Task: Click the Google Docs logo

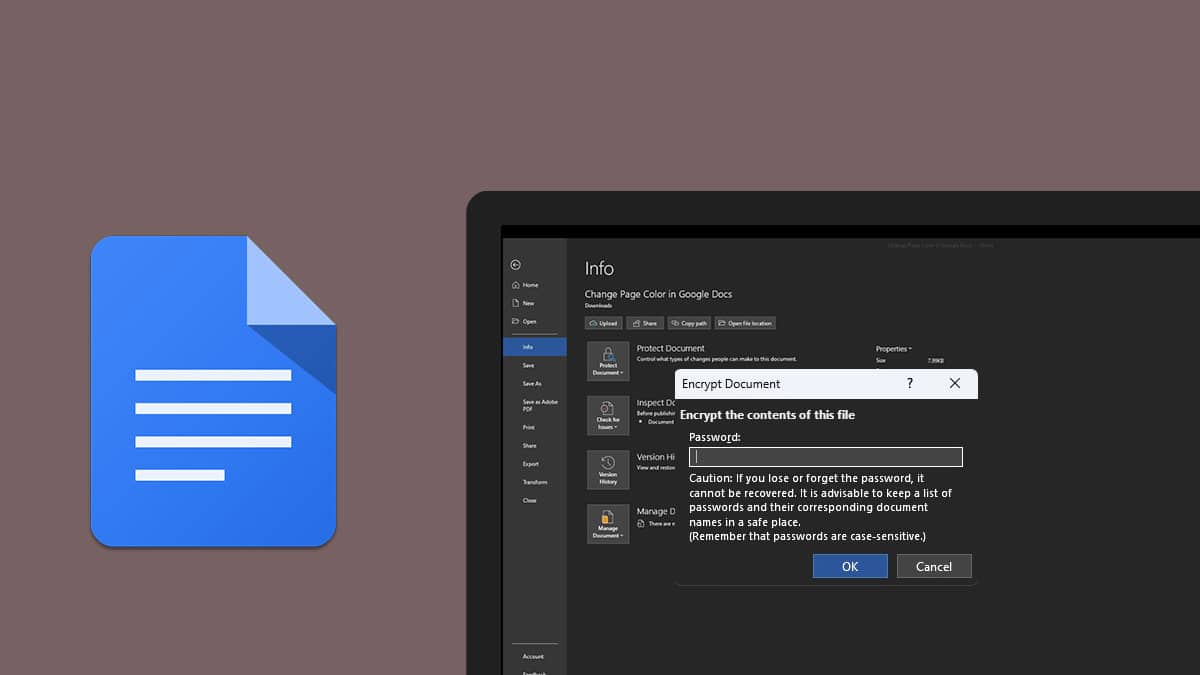Action: [213, 391]
